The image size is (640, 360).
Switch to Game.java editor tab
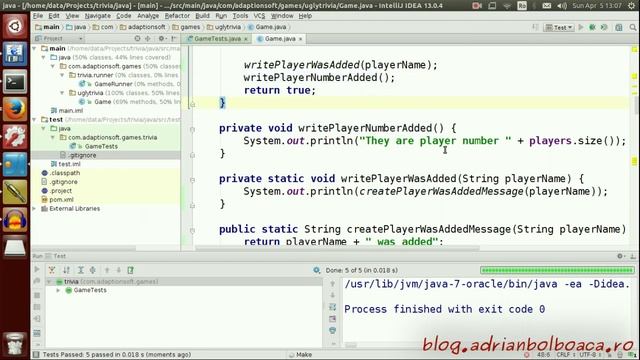click(280, 39)
